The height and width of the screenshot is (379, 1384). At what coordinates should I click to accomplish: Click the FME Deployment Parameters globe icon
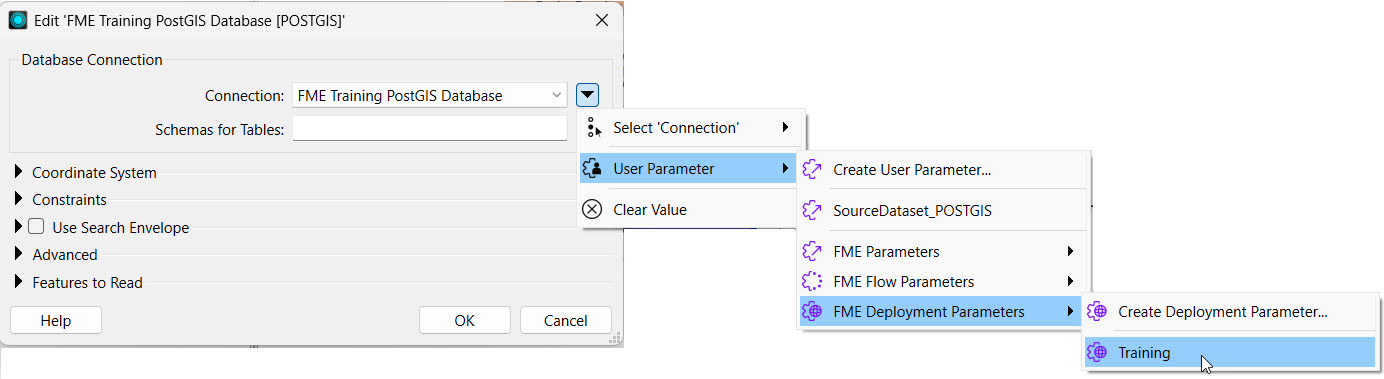pyautogui.click(x=812, y=312)
